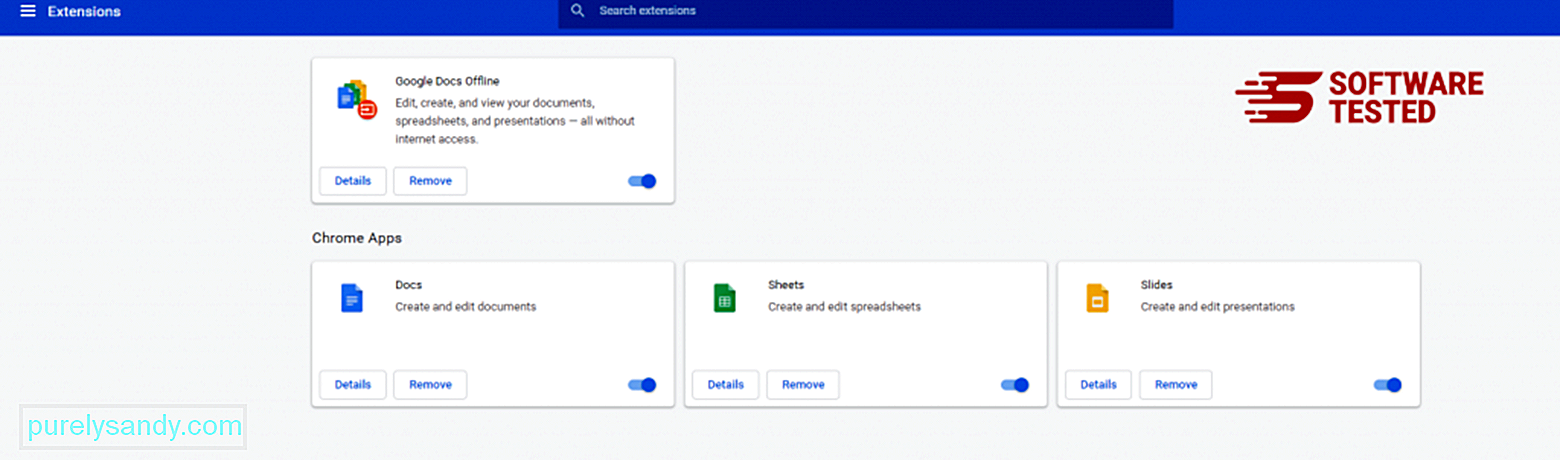Open Details for the Slides app
This screenshot has height=460, width=1560.
point(1098,385)
